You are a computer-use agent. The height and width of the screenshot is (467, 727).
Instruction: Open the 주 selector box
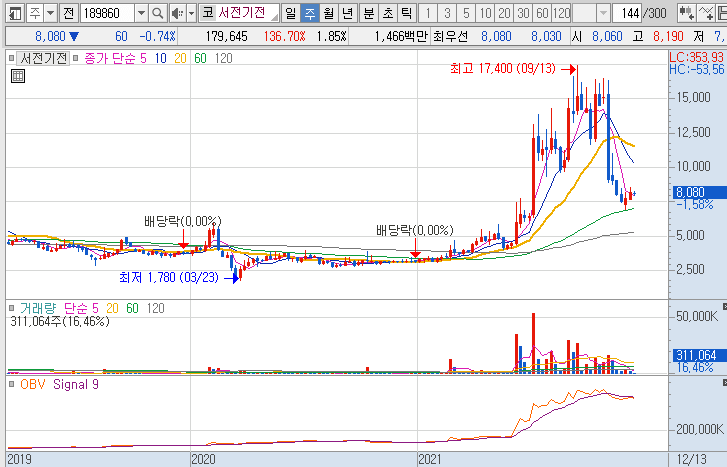click(x=35, y=13)
